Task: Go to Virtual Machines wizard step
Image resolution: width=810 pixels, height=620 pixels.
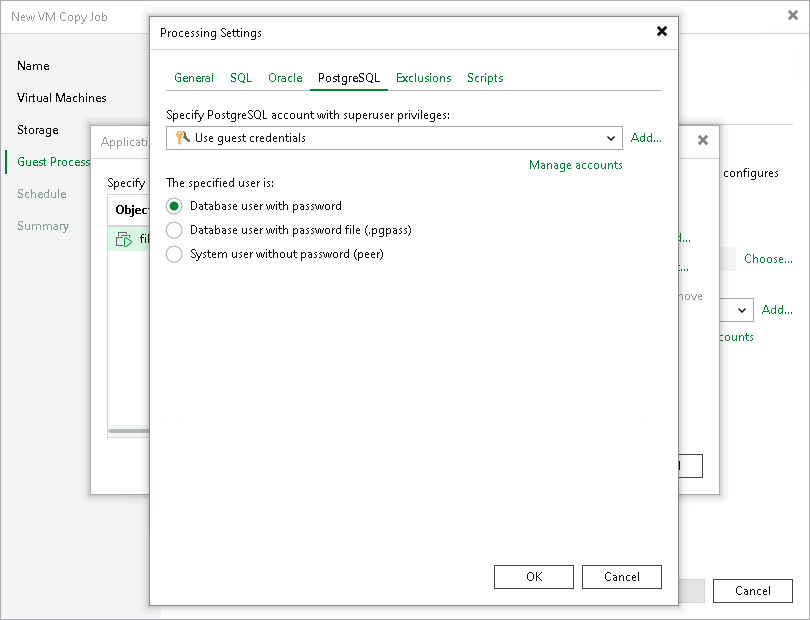Action: [61, 98]
